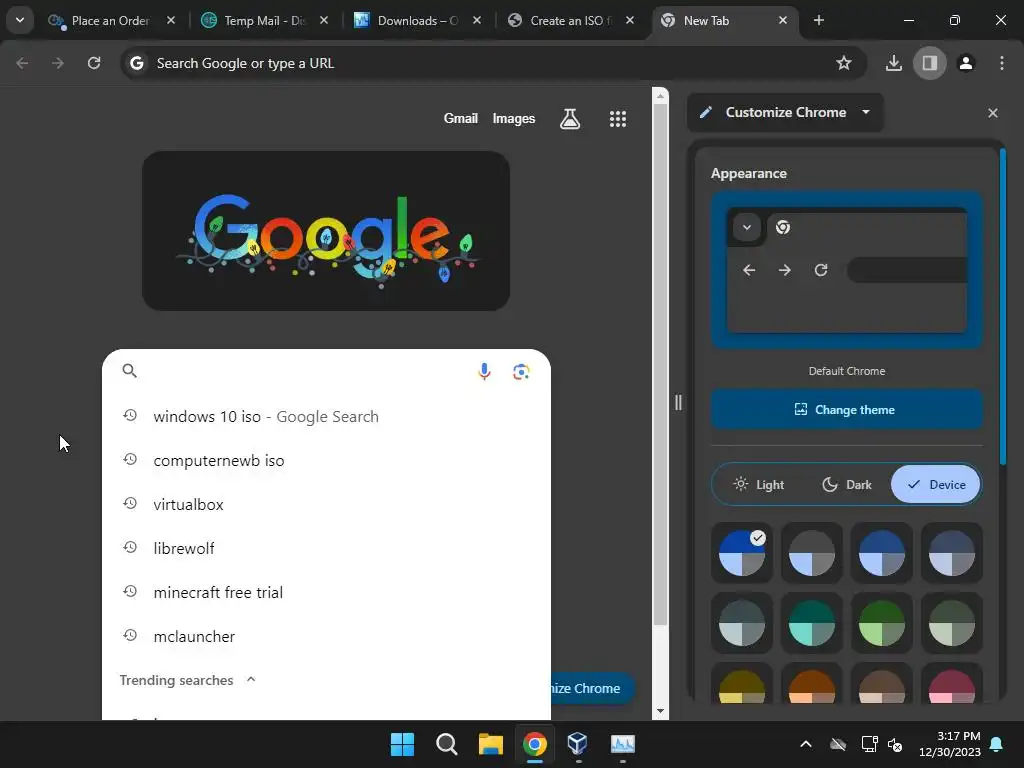
Task: Close the Customize Chrome side panel
Action: 993,113
